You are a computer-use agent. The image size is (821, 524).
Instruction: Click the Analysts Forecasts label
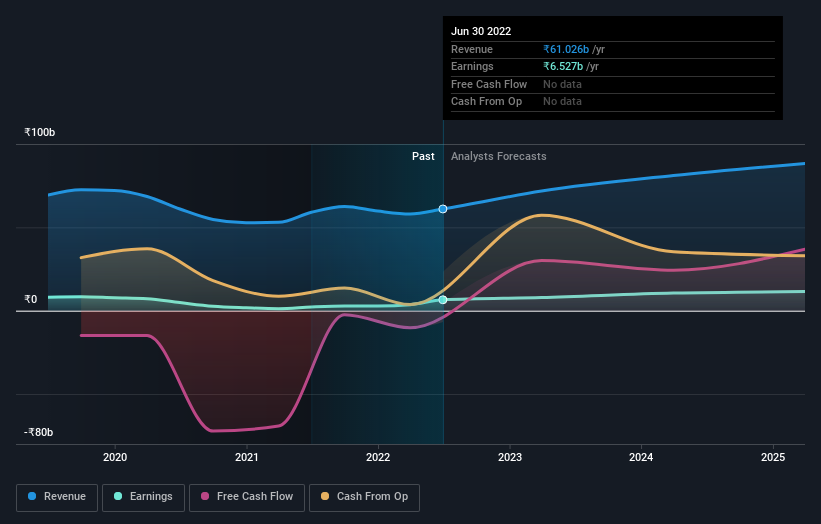click(498, 157)
